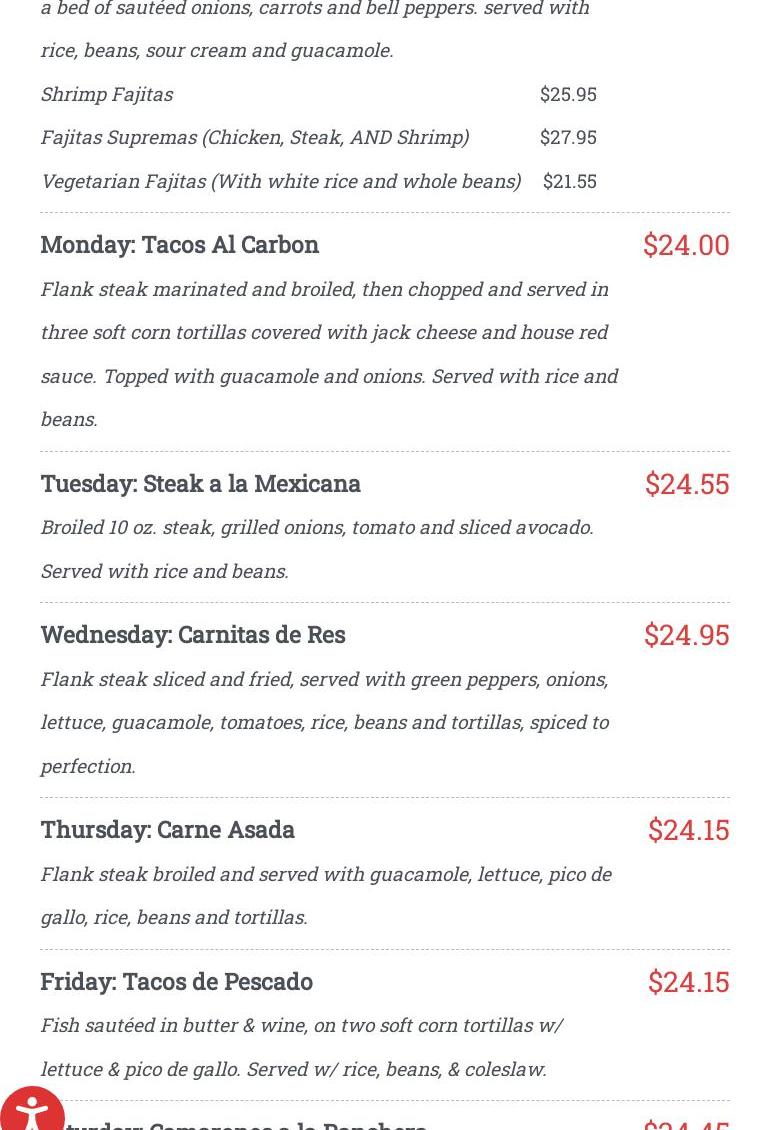
Task: Click the Carne Asada description text
Action: [x=326, y=895]
